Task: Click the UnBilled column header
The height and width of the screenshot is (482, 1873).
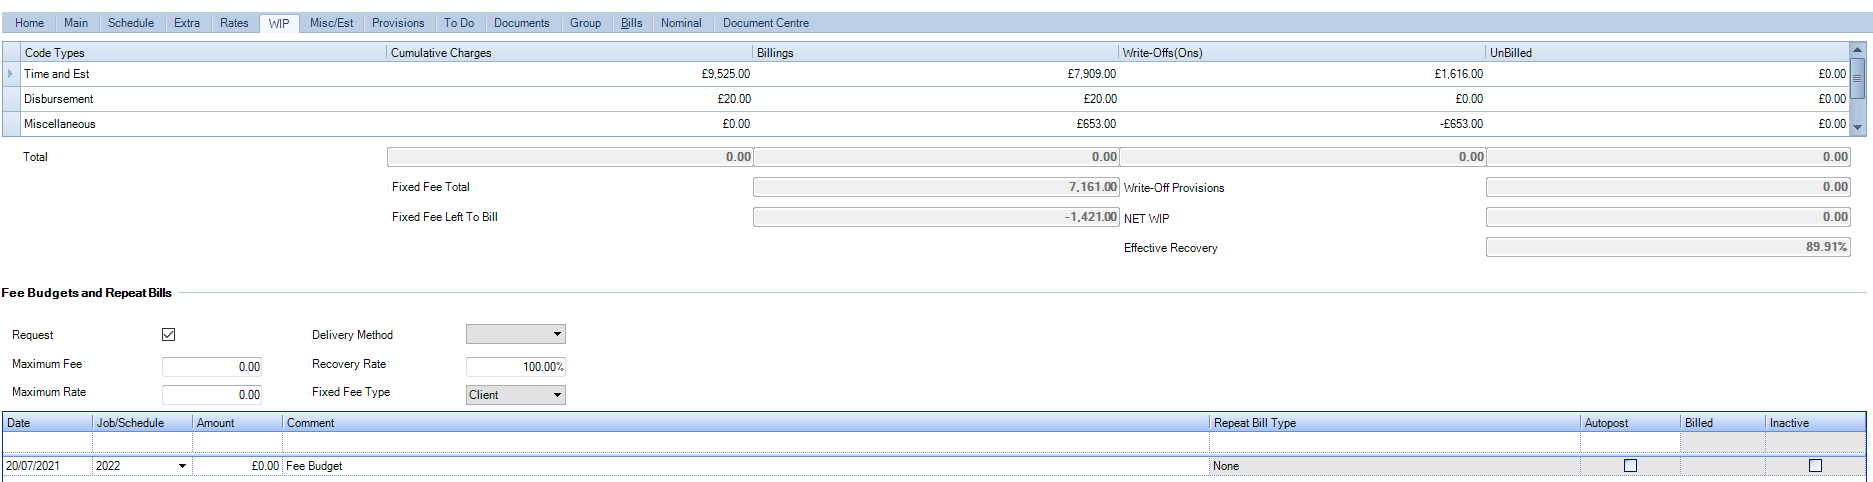Action: 1668,52
